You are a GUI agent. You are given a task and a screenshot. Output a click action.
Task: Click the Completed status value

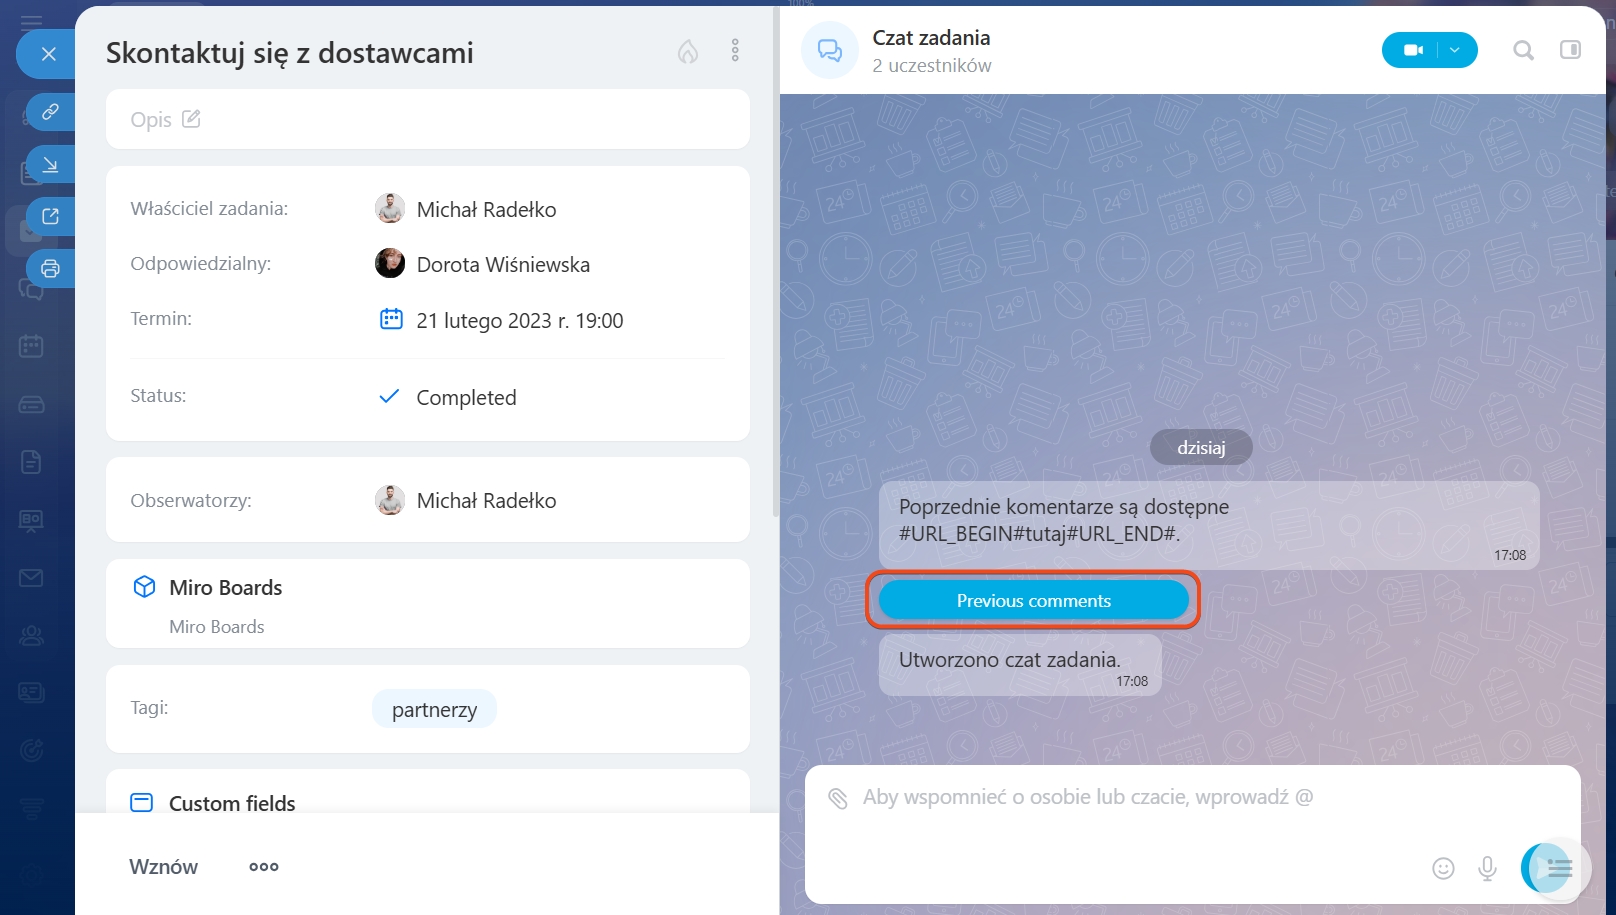[466, 398]
